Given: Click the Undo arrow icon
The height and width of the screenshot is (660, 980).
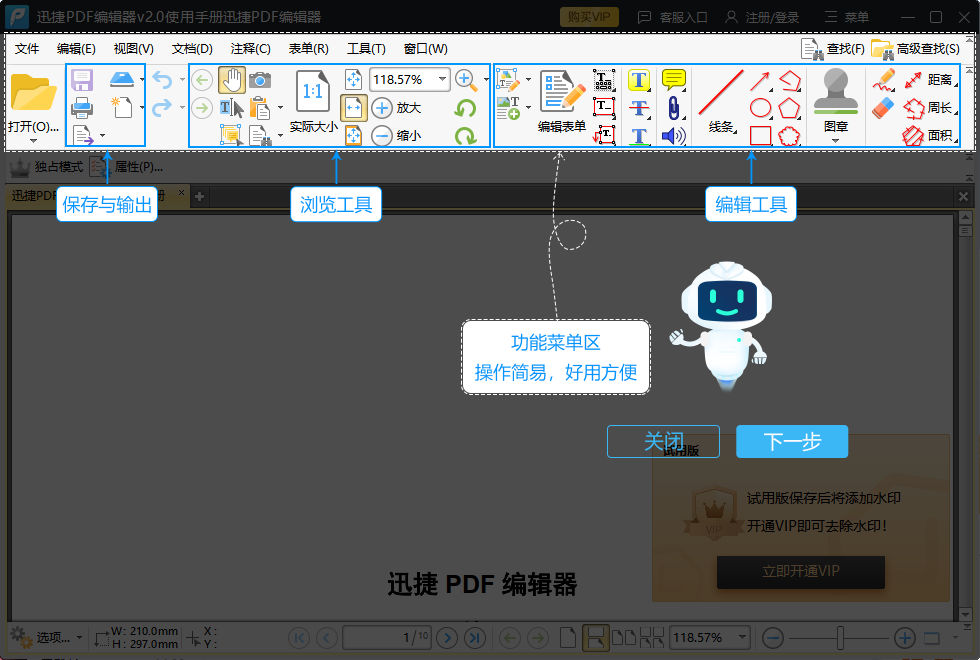Looking at the screenshot, I should pyautogui.click(x=162, y=80).
